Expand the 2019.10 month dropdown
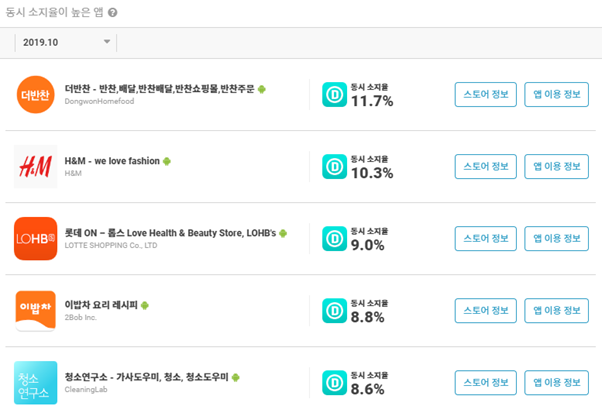This screenshot has width=602, height=413. coord(66,42)
